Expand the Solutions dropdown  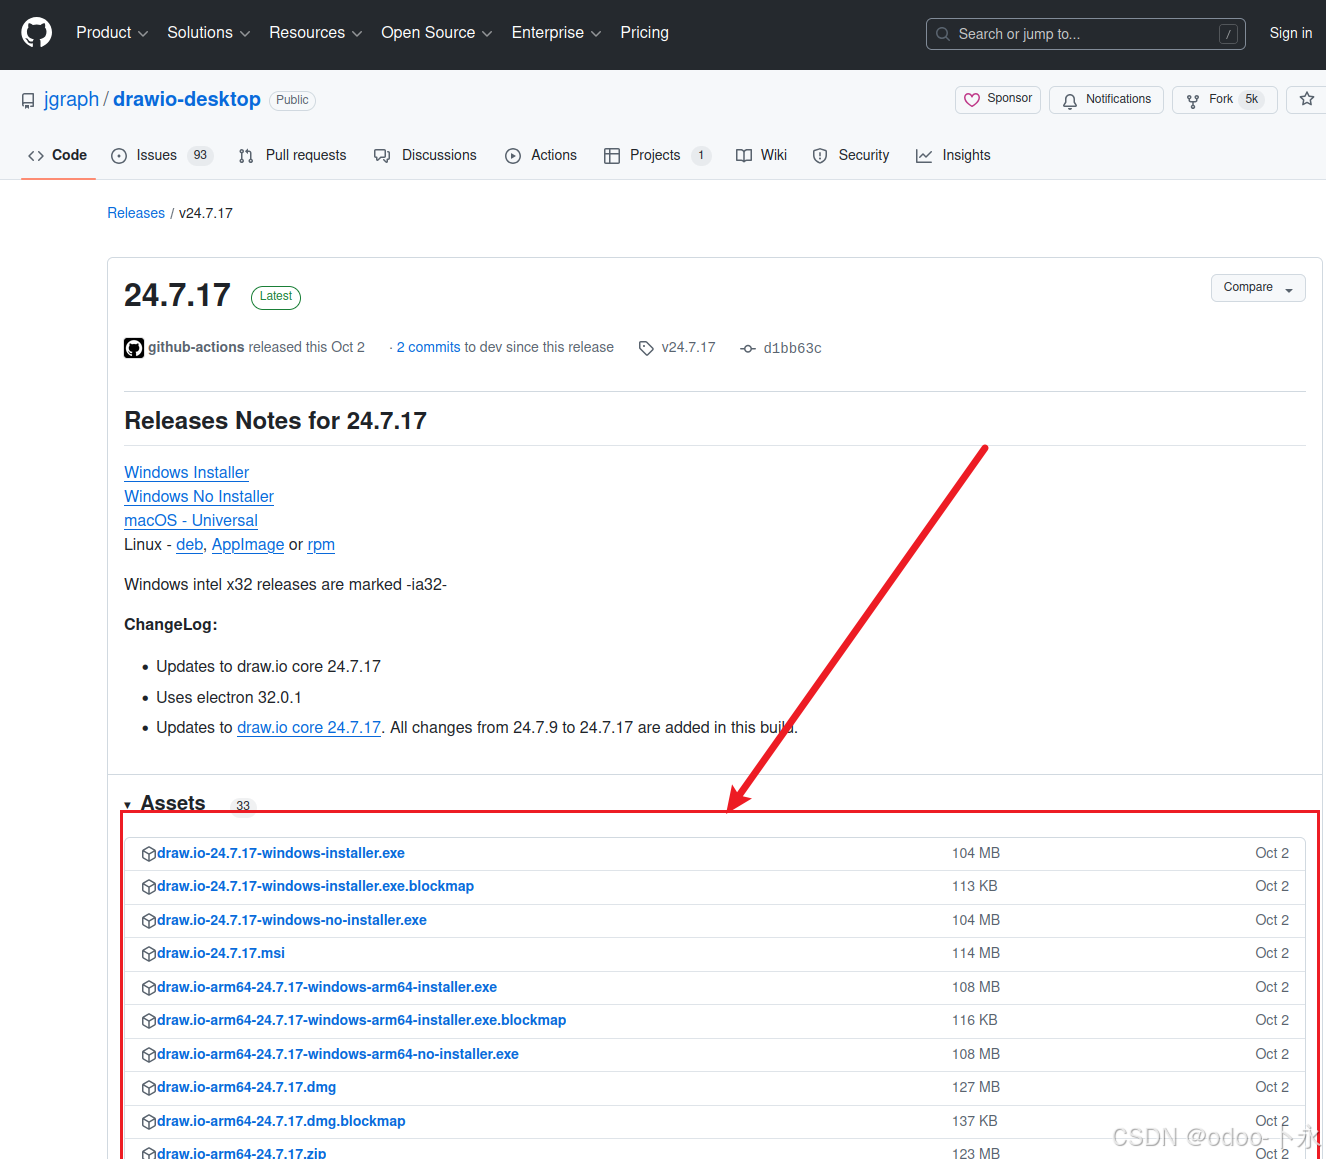click(x=208, y=33)
